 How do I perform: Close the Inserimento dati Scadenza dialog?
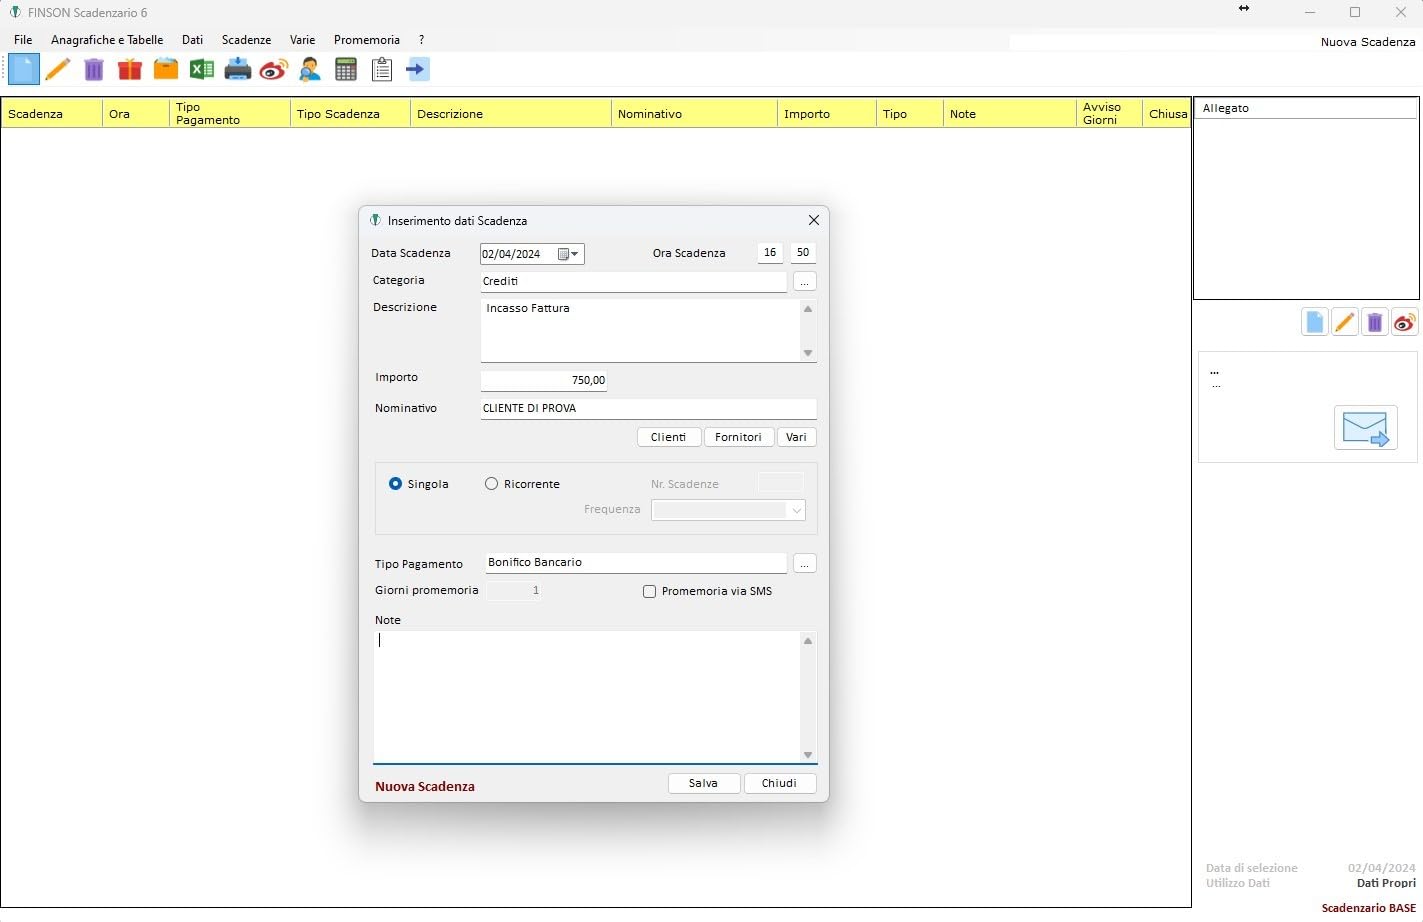pyautogui.click(x=813, y=220)
